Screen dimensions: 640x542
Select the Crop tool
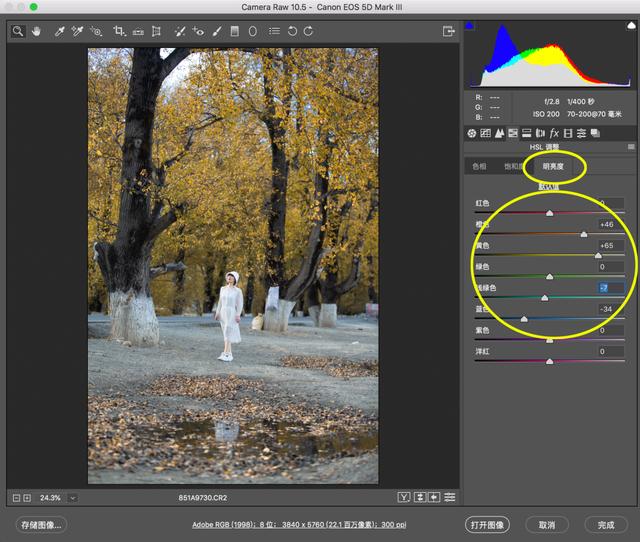119,31
